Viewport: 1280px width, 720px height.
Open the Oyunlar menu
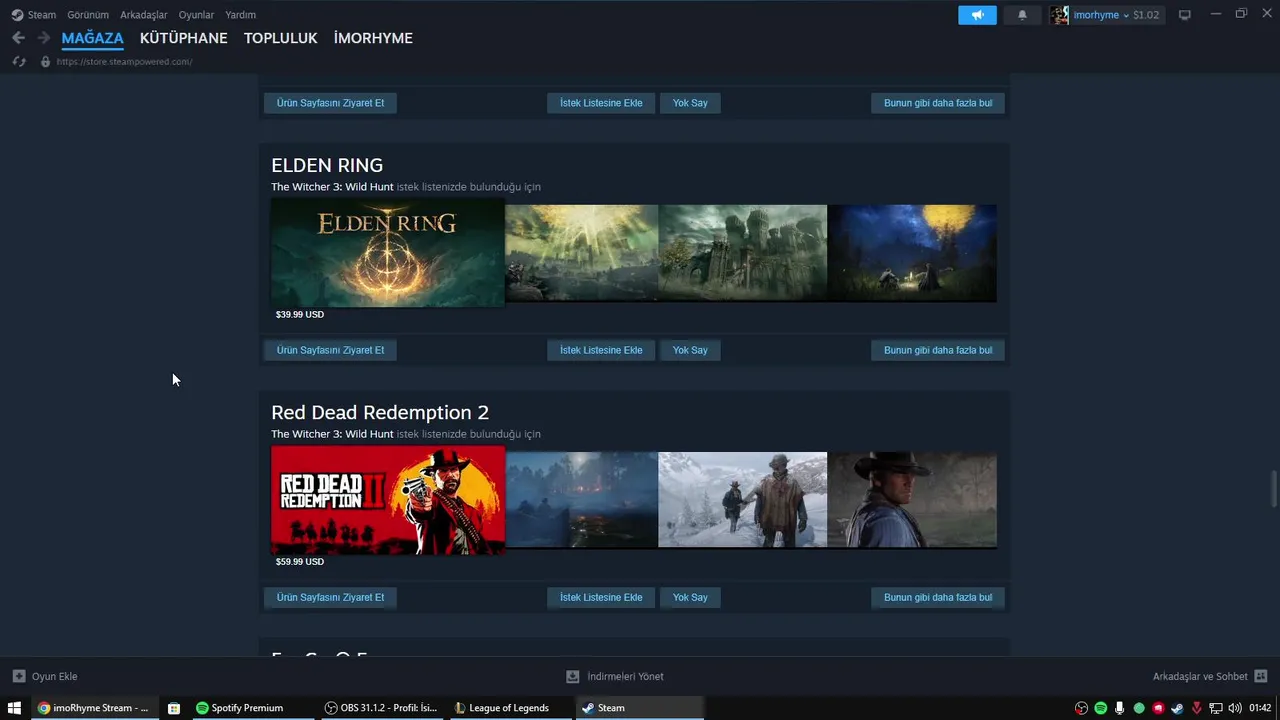[x=196, y=15]
